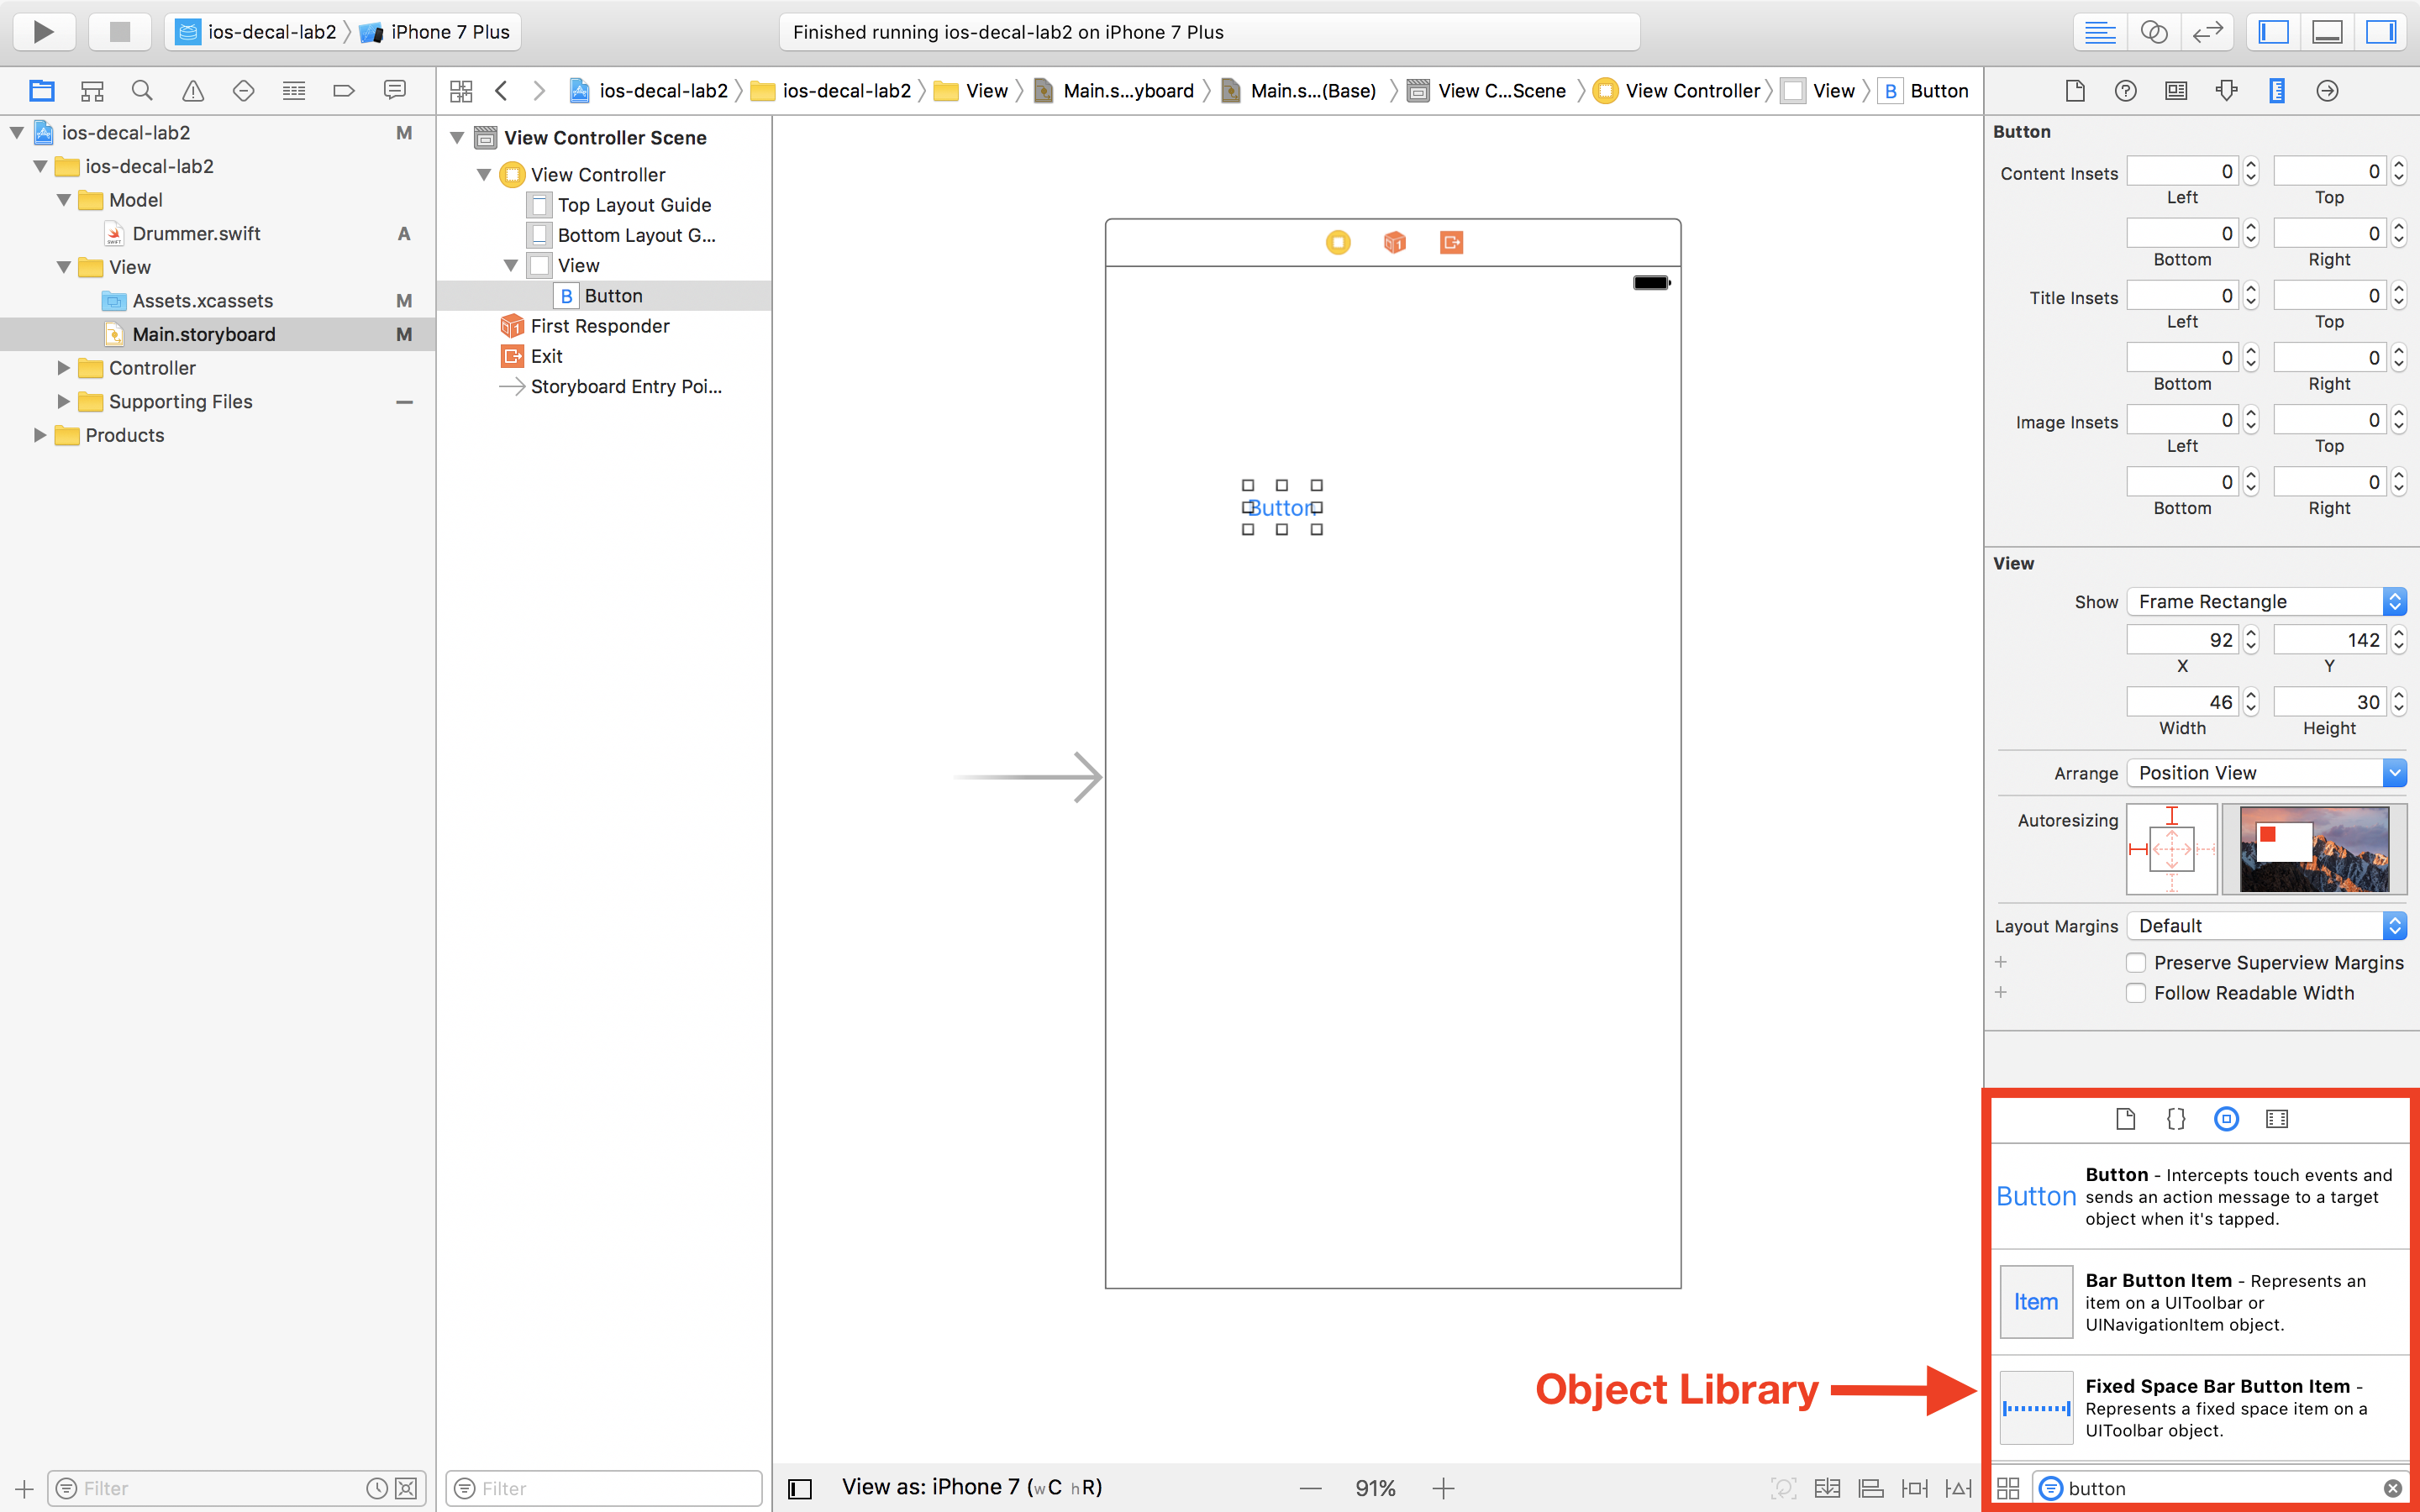Enable Preserve Superview Margins
Viewport: 2420px width, 1512px height.
(x=2136, y=962)
